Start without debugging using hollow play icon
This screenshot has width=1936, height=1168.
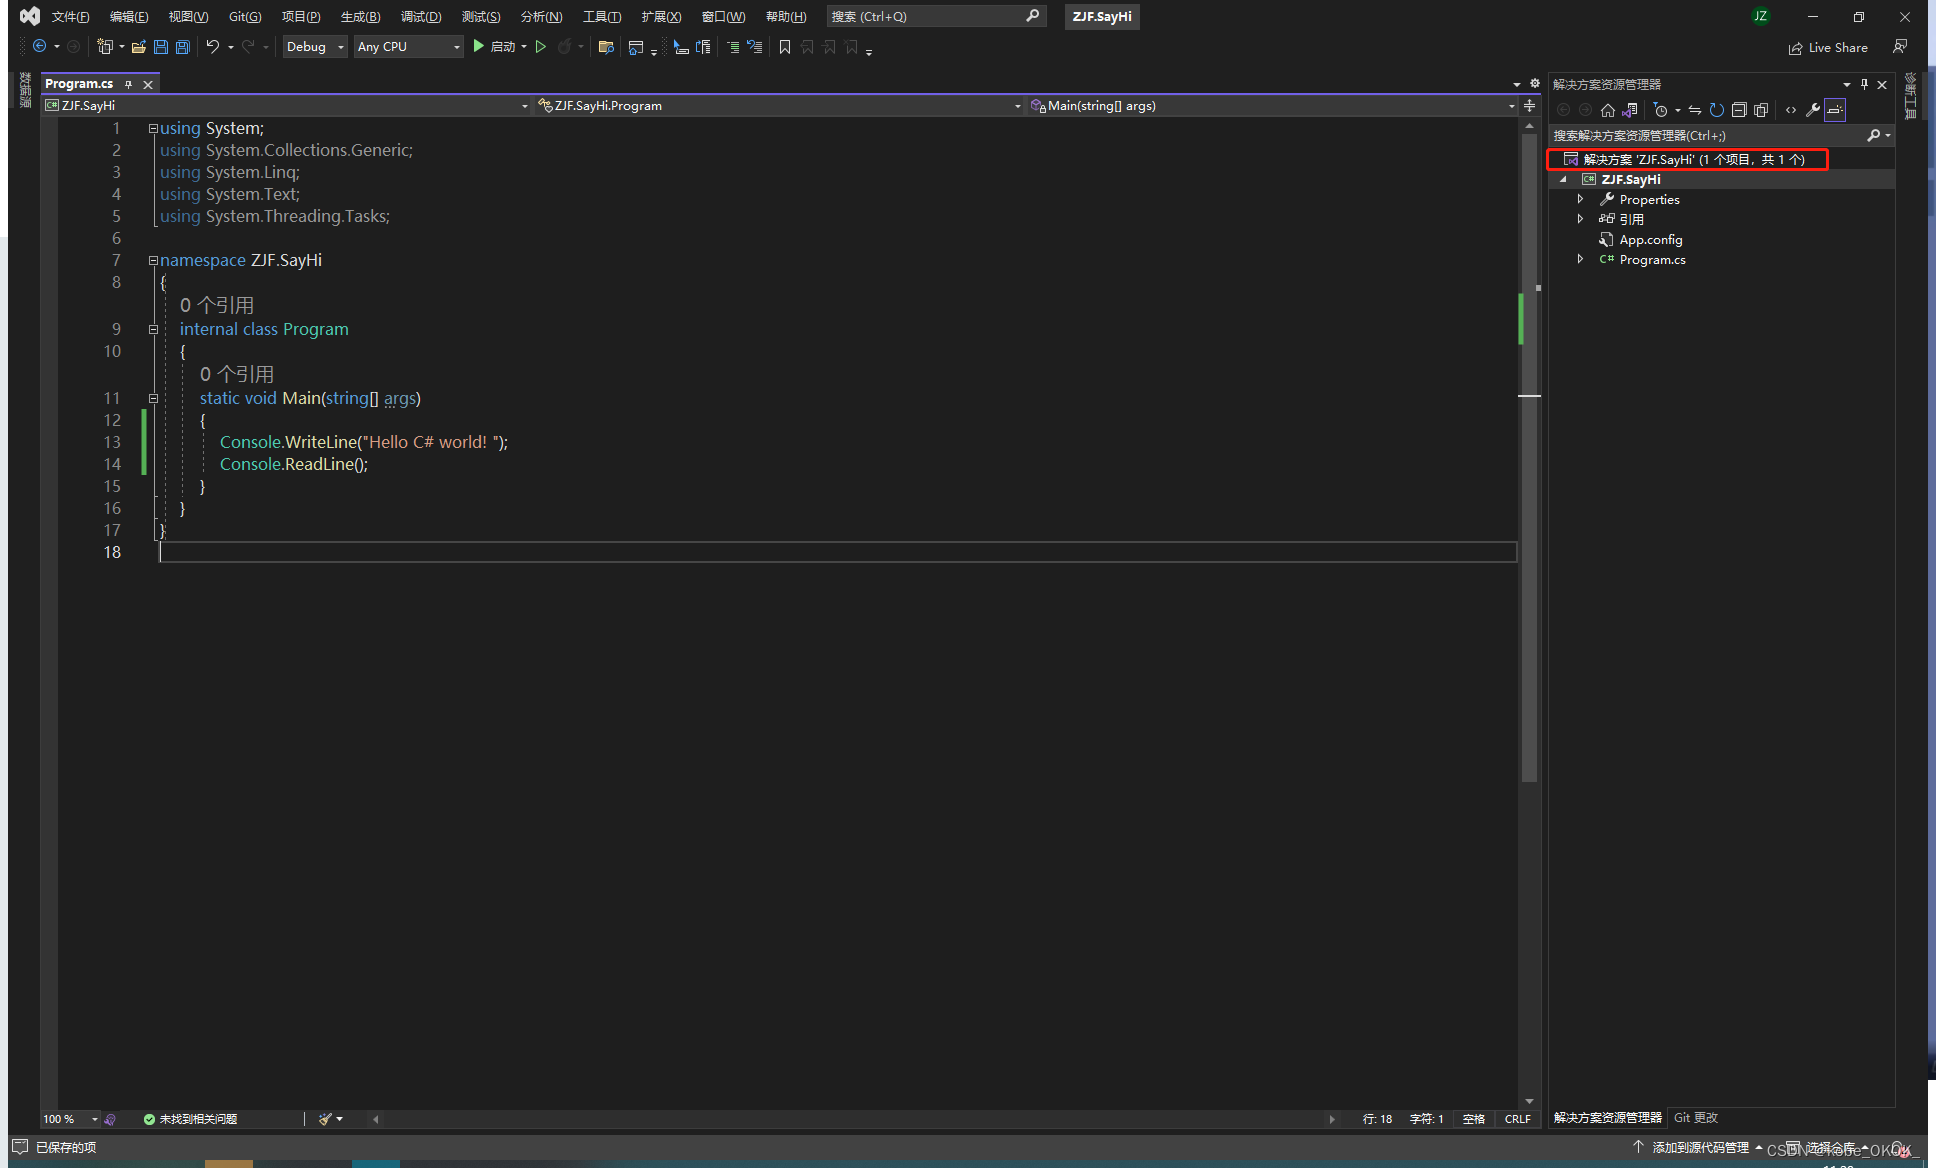click(541, 47)
